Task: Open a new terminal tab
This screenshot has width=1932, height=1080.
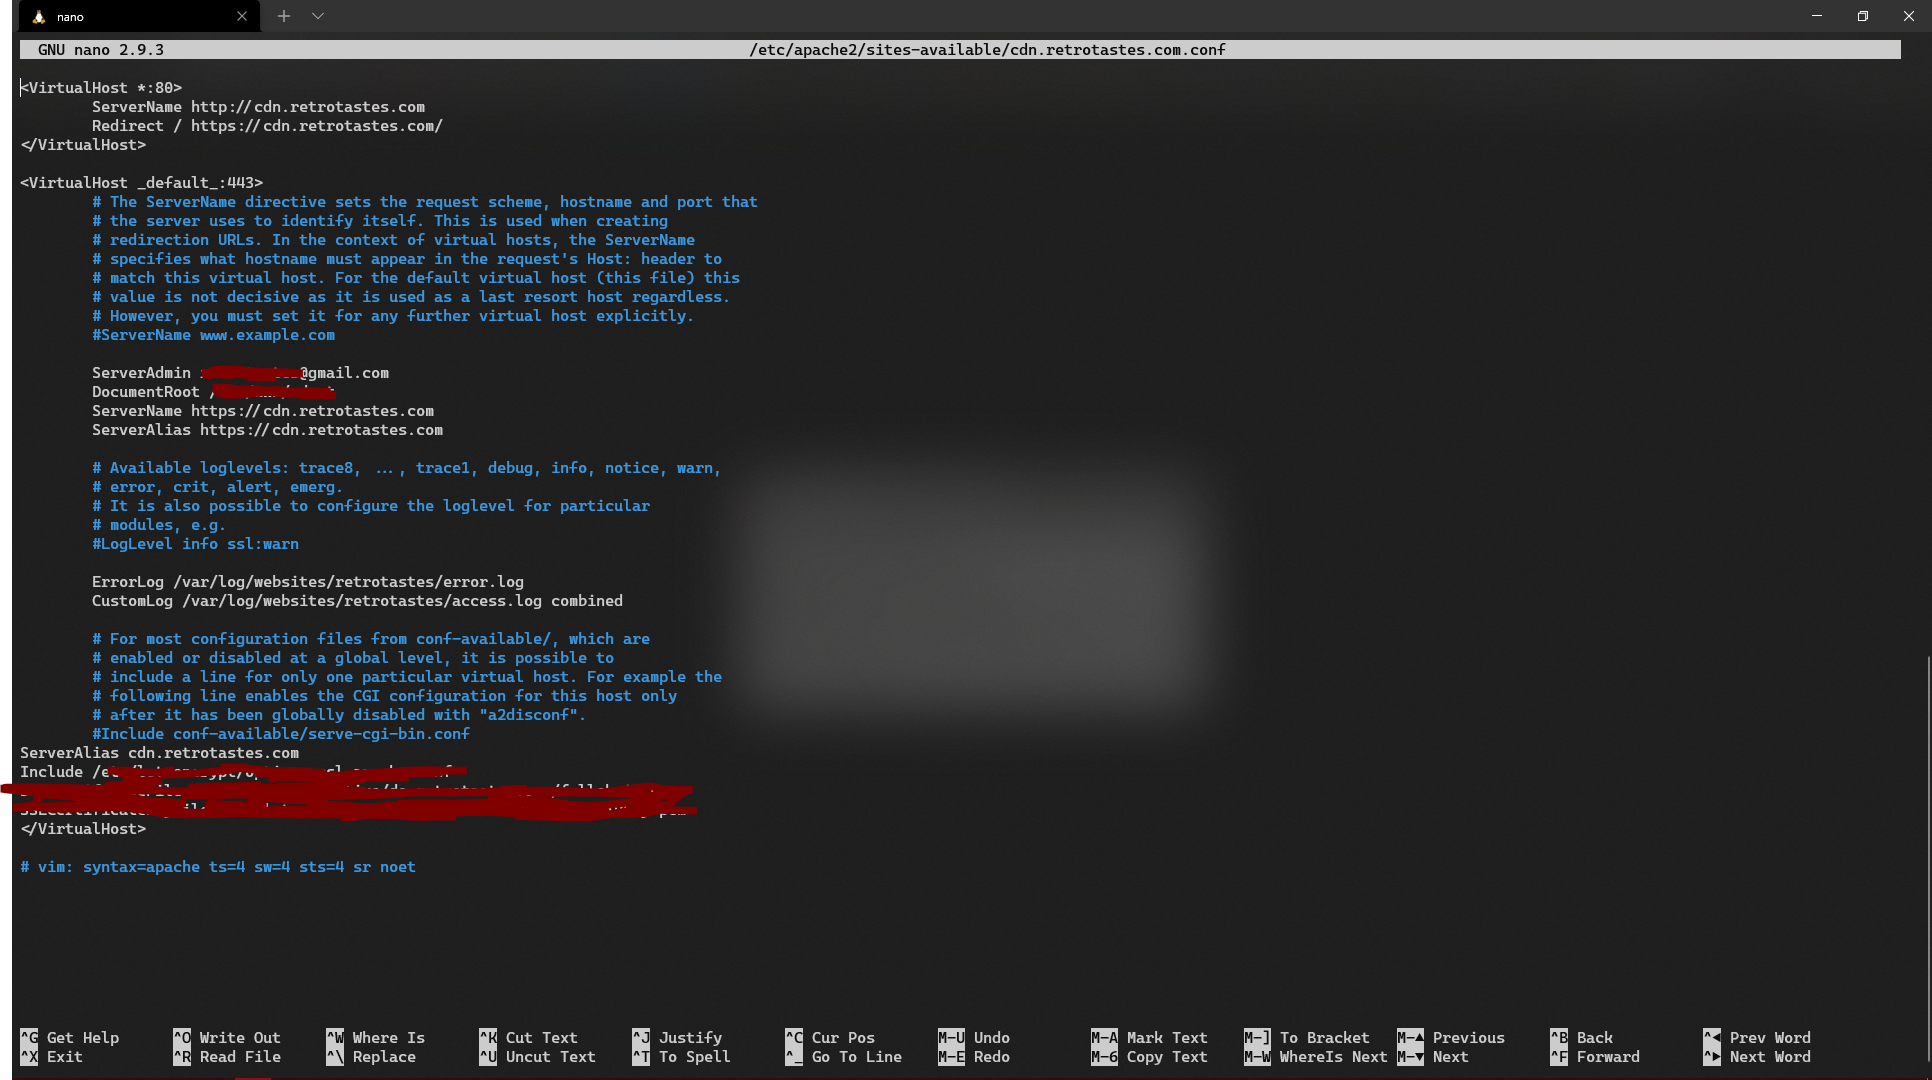Action: point(284,16)
